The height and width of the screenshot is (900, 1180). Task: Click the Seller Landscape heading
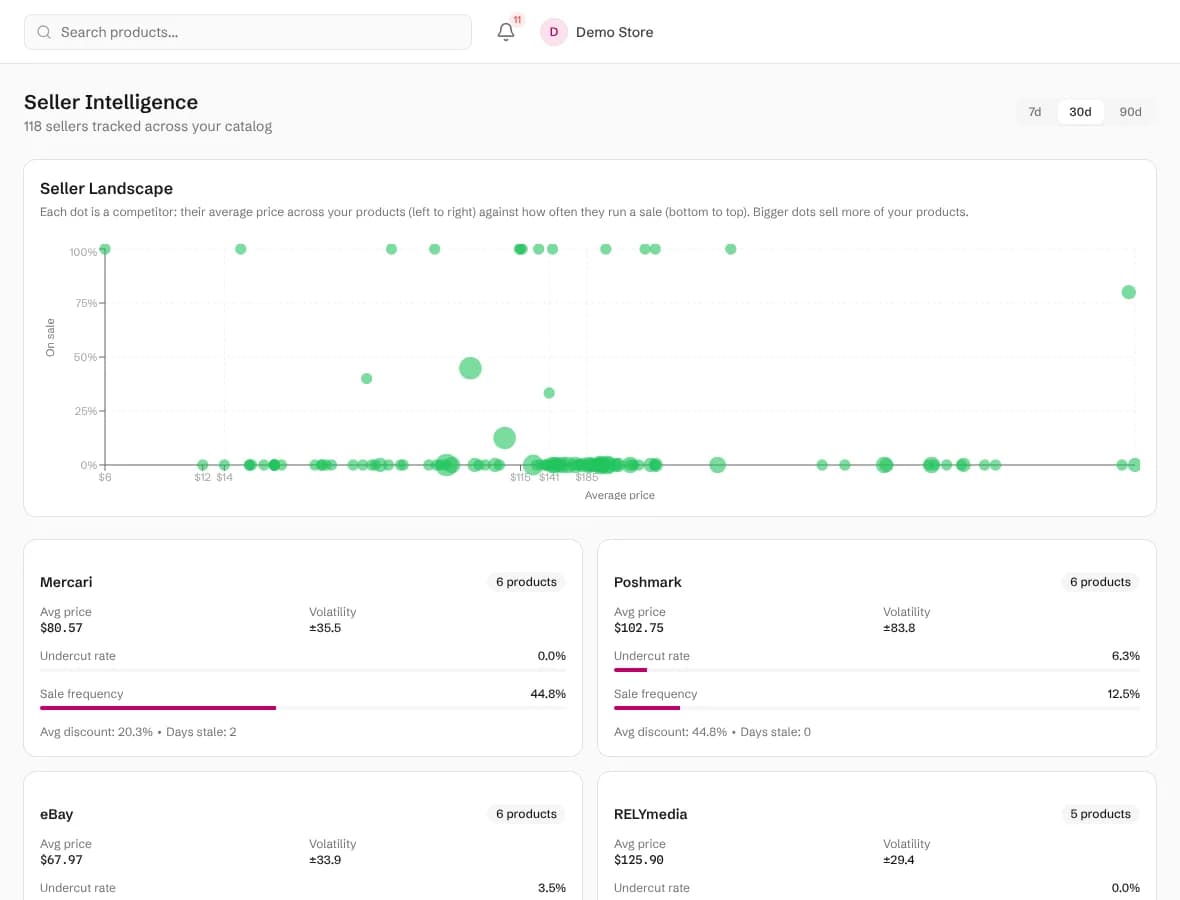[x=106, y=188]
